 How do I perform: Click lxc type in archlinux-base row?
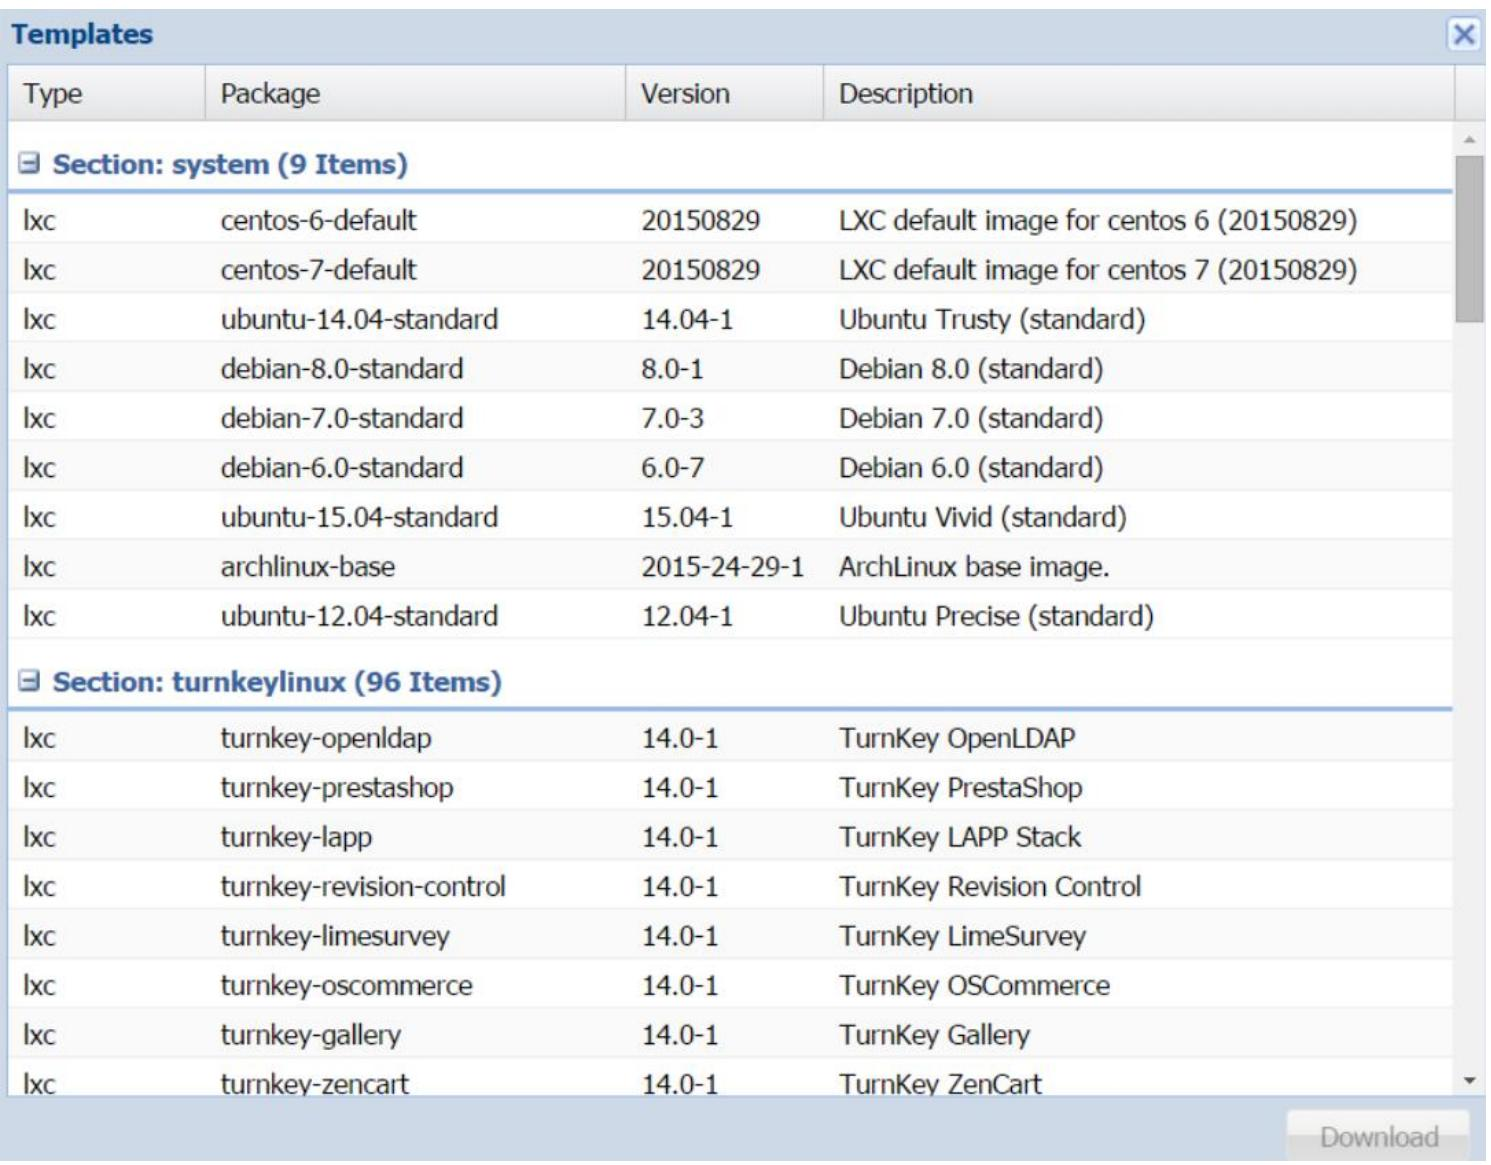click(x=39, y=567)
